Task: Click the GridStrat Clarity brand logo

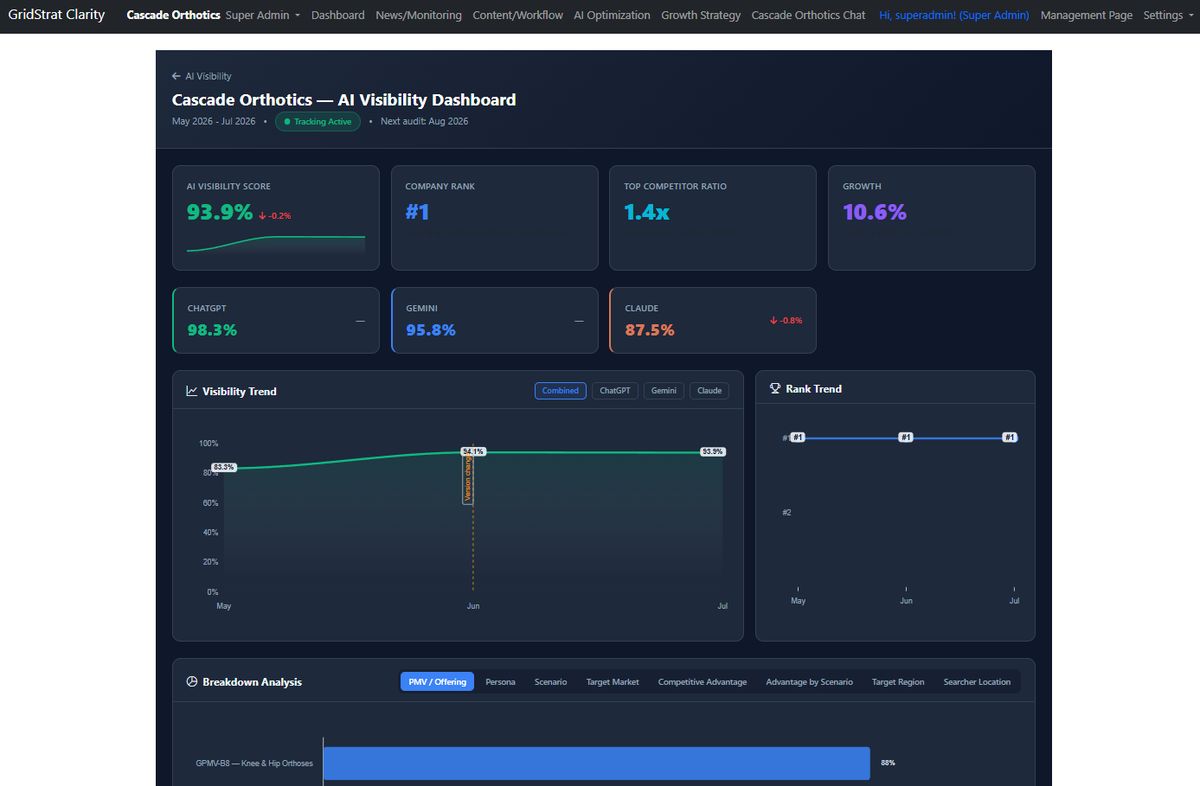Action: click(57, 15)
